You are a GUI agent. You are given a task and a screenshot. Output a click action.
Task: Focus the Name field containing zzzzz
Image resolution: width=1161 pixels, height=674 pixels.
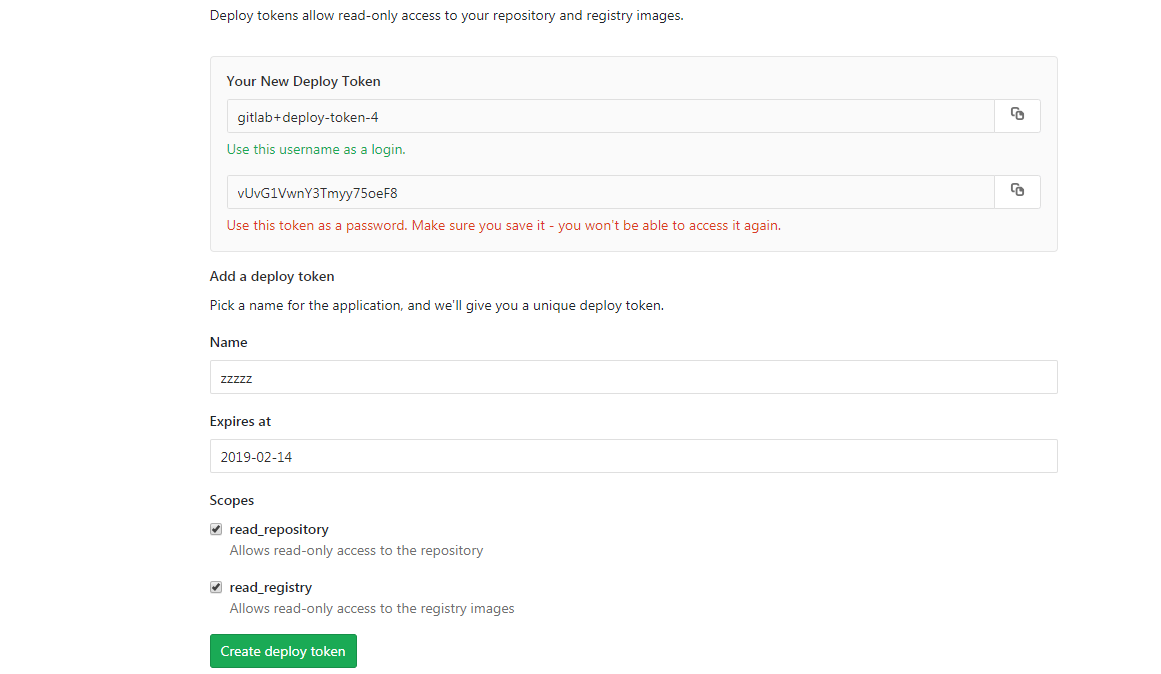[633, 377]
